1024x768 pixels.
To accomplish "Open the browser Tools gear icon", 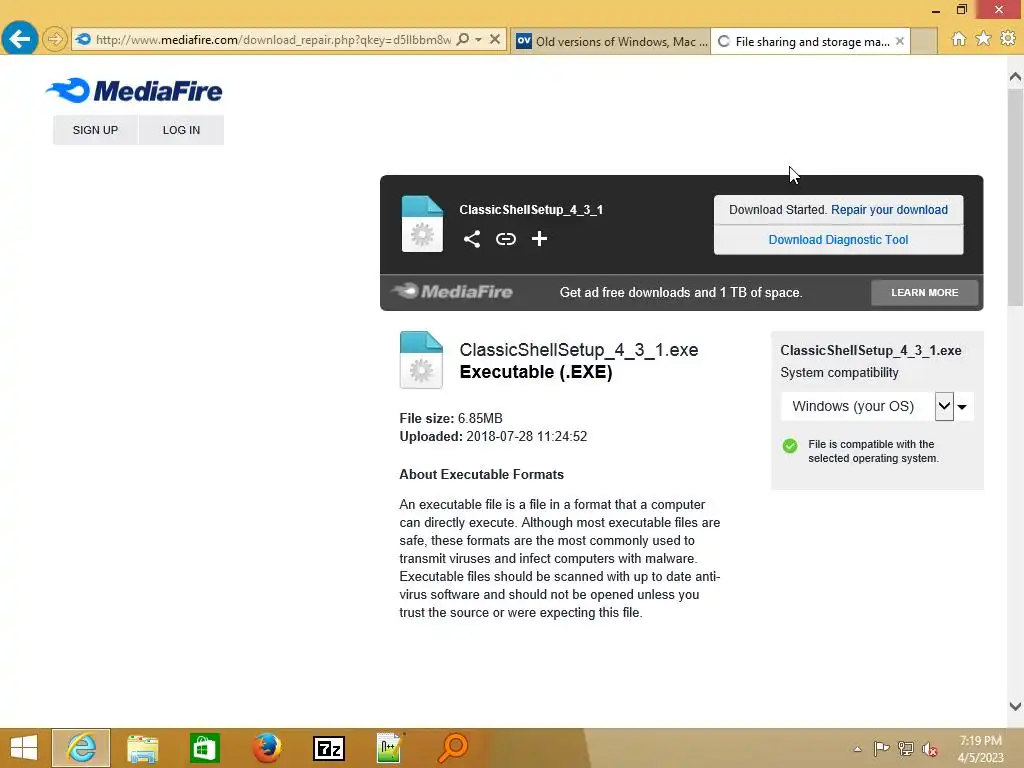I will click(1008, 39).
